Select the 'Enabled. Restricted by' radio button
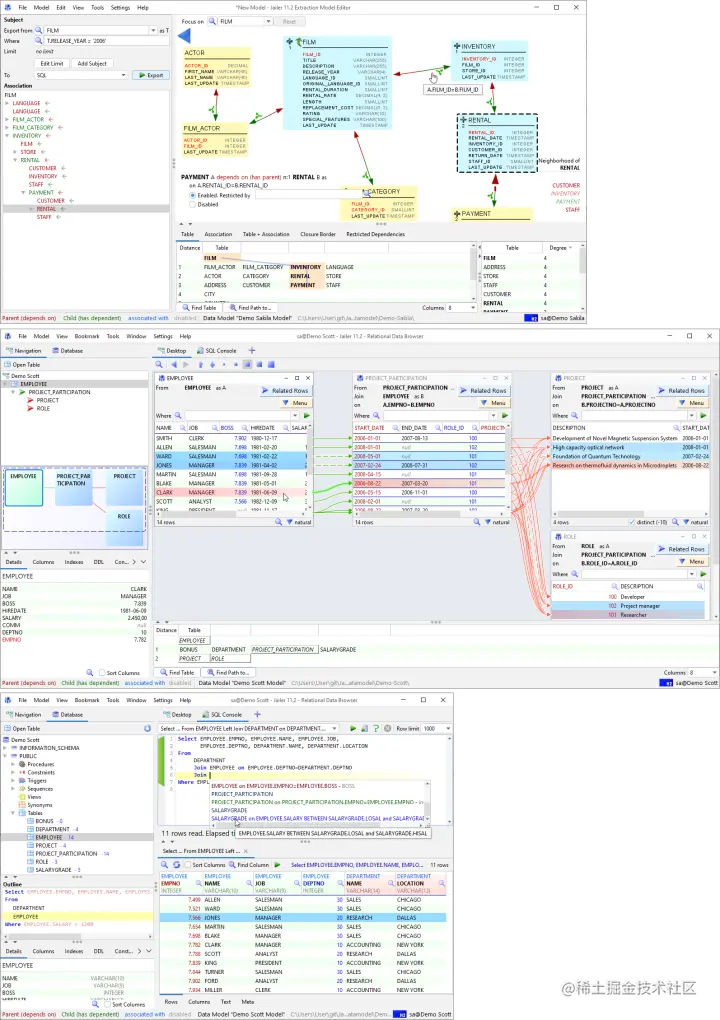Viewport: 720px width, 1020px height. 193,195
